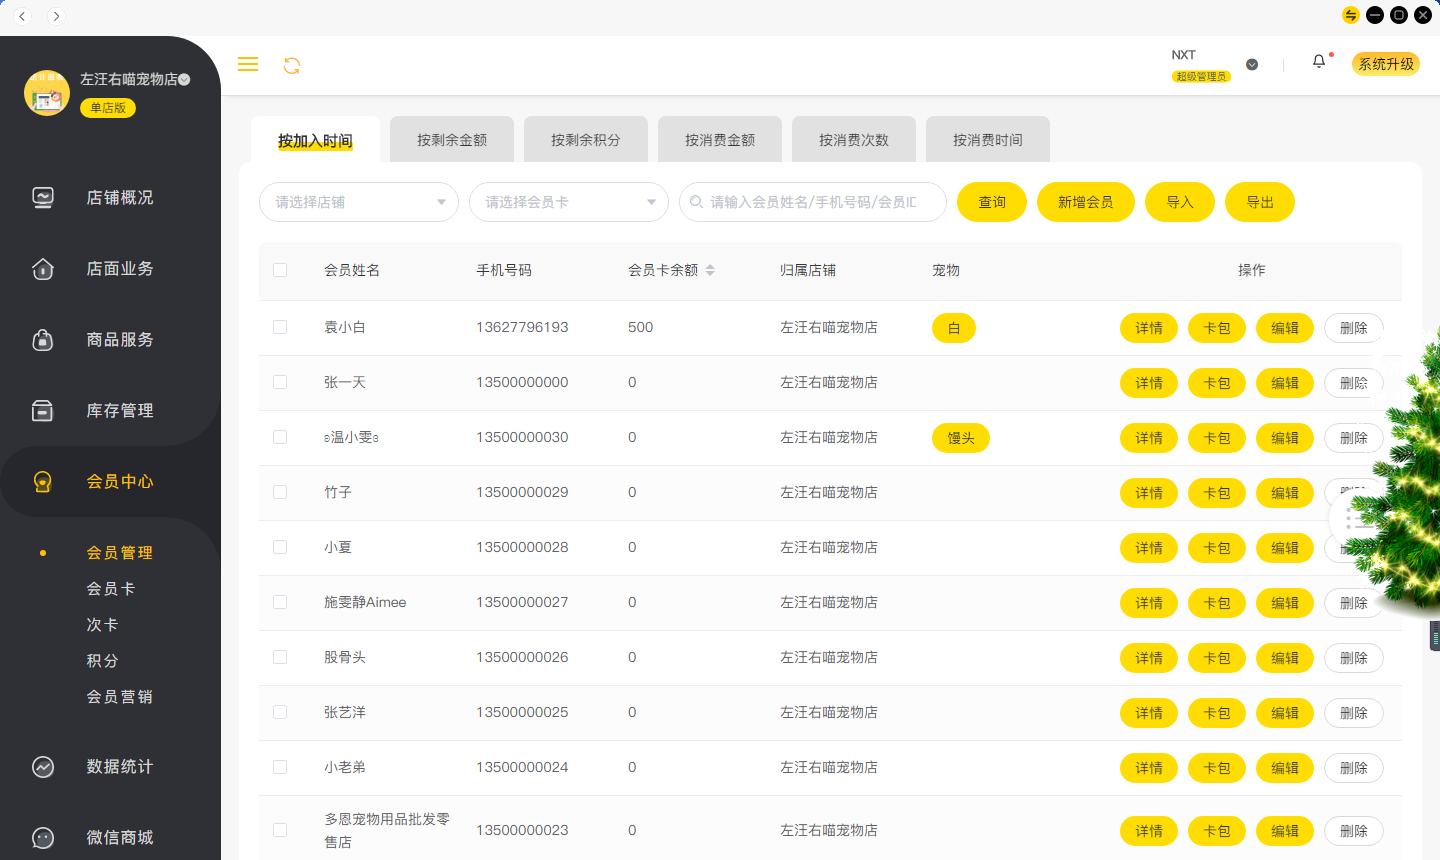Image resolution: width=1440 pixels, height=860 pixels.
Task: Open 微信商城 via its sidebar icon
Action: point(43,838)
